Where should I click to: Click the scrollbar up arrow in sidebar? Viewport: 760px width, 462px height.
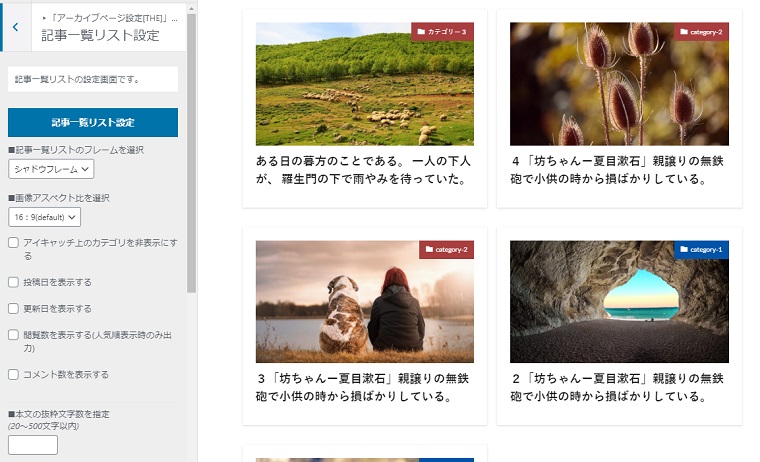(x=191, y=8)
